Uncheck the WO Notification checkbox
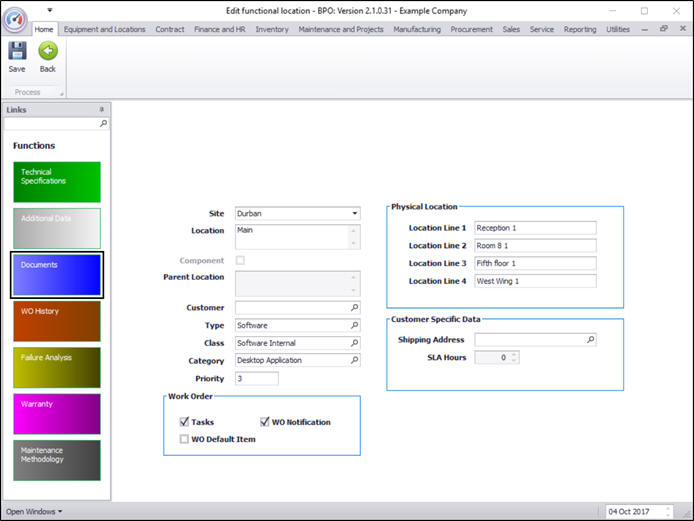 265,422
